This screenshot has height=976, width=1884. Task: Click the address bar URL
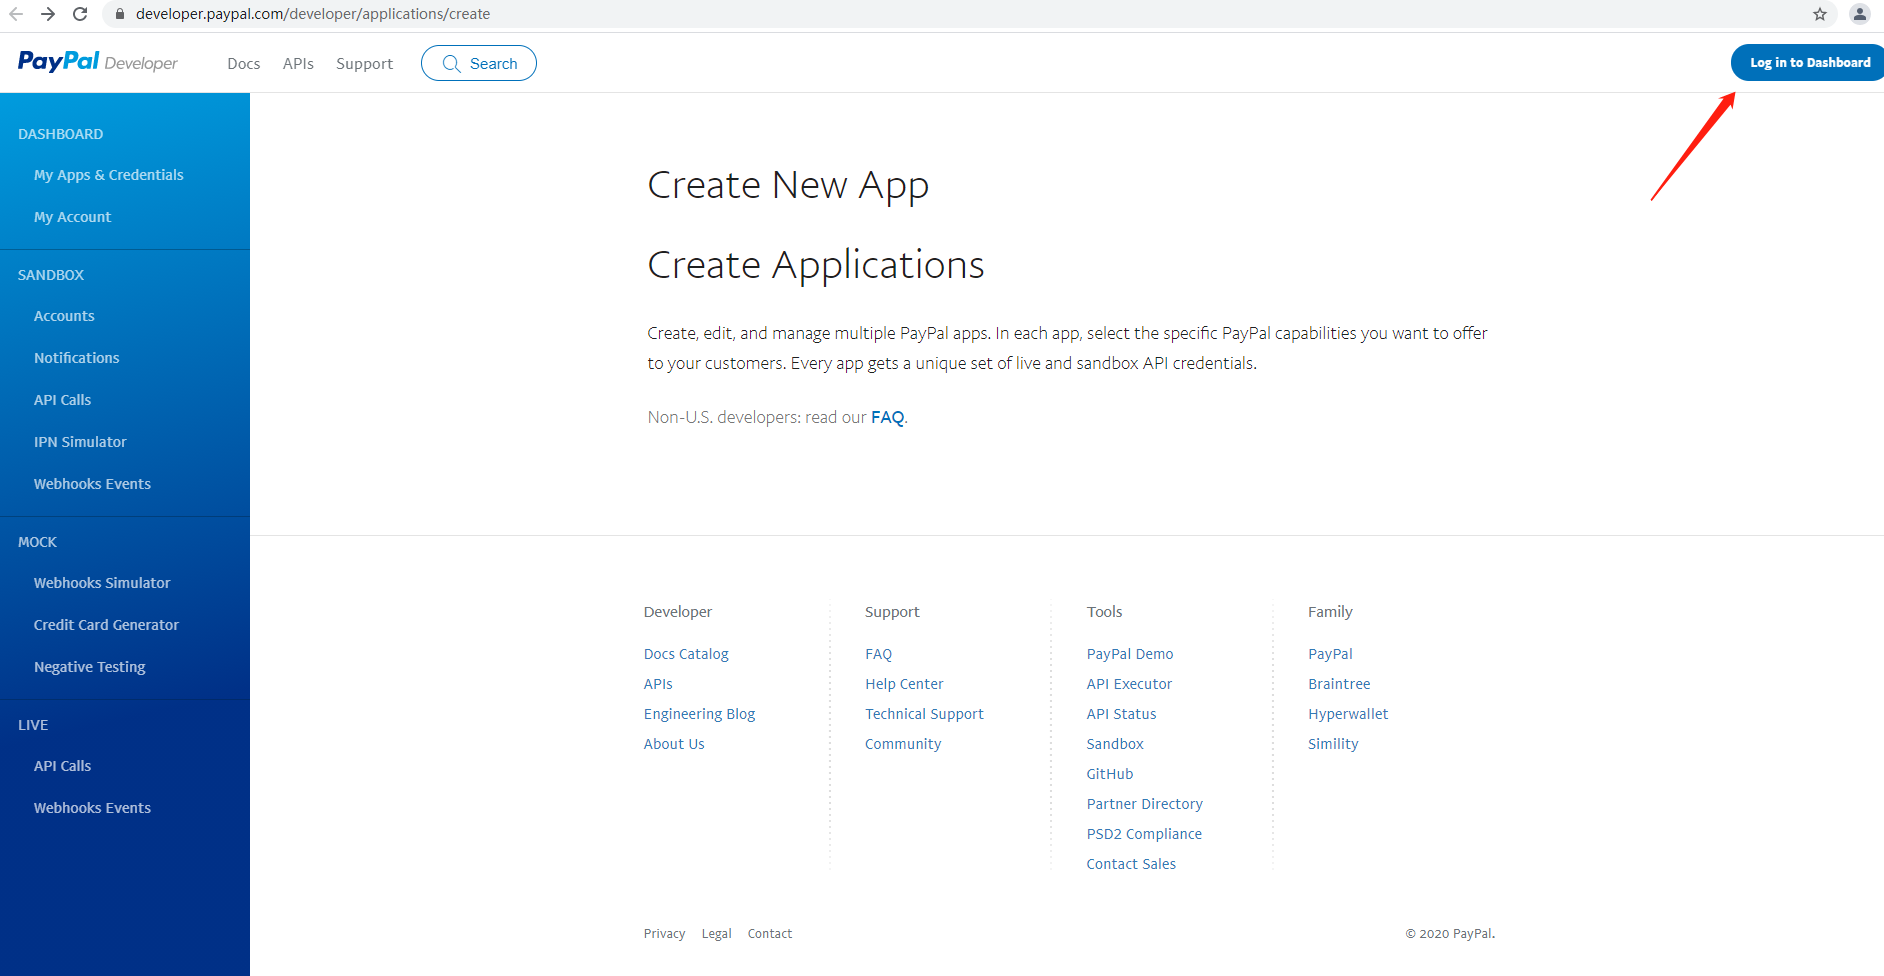313,14
